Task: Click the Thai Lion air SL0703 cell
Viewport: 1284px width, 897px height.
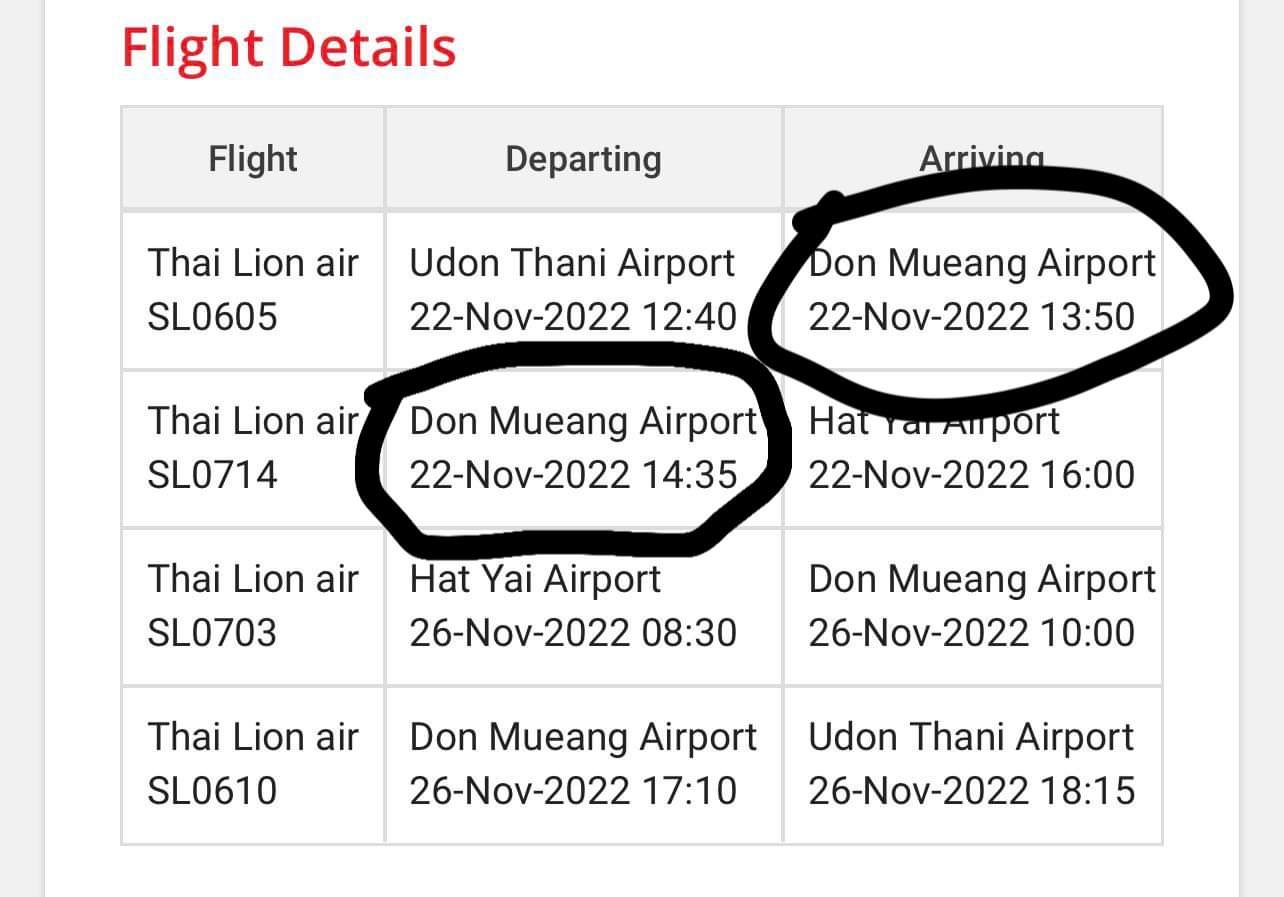Action: (x=253, y=606)
